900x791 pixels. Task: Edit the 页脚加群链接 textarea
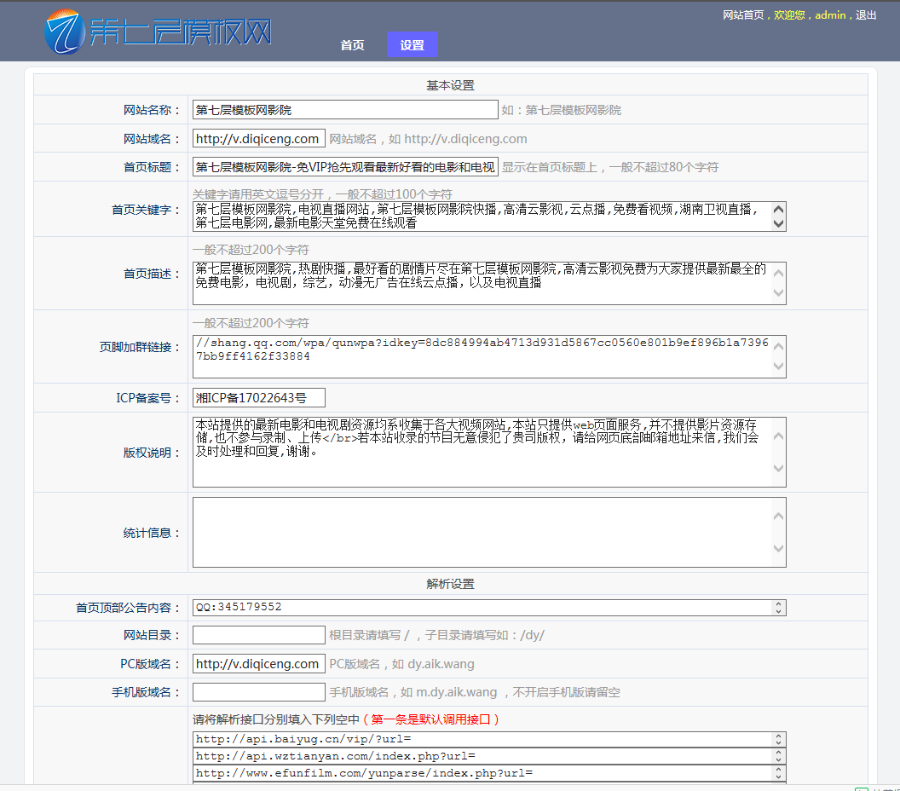tap(489, 356)
